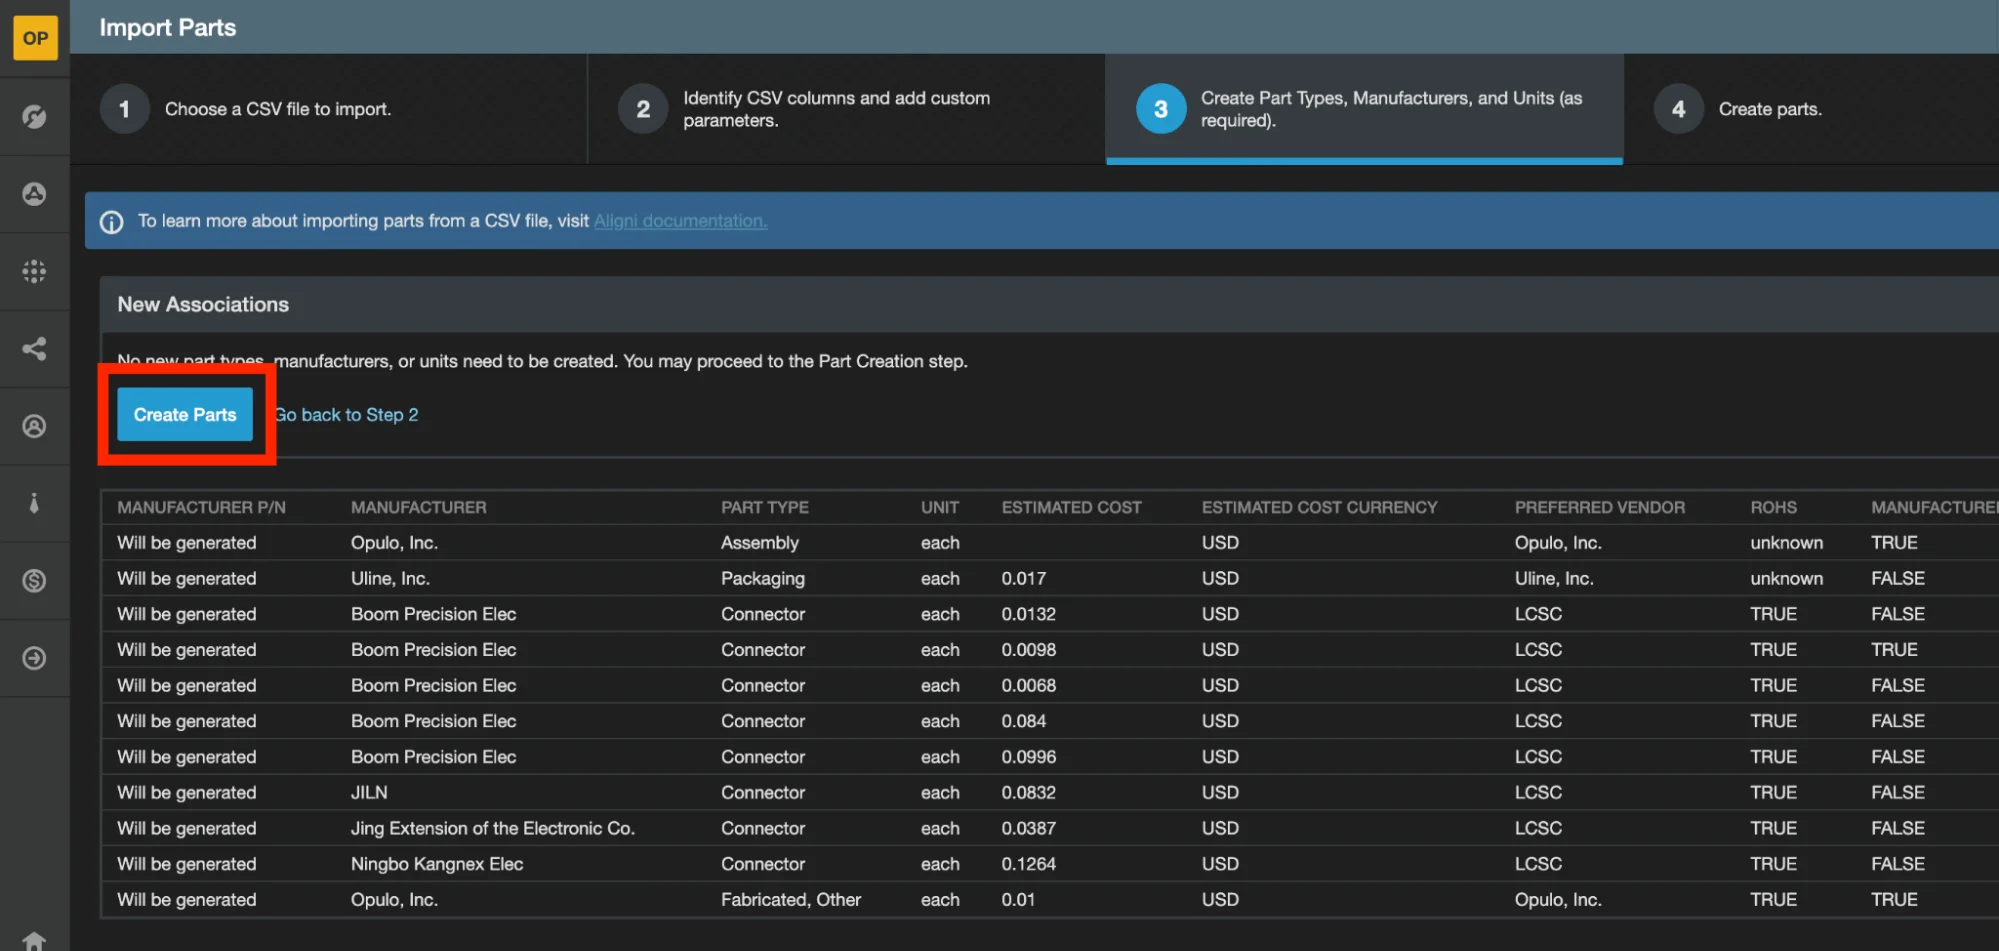Image resolution: width=1999 pixels, height=951 pixels.
Task: Click the Estimated Cost column header
Action: pyautogui.click(x=1071, y=508)
